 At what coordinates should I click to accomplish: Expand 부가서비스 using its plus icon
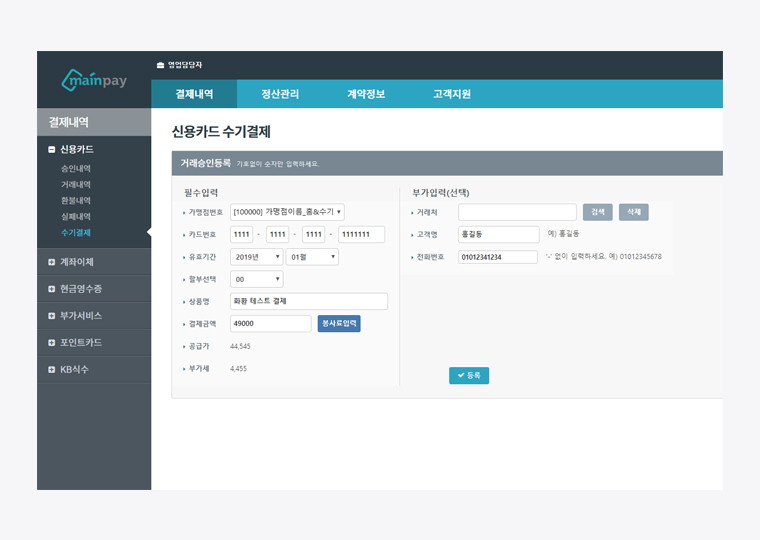(52, 316)
